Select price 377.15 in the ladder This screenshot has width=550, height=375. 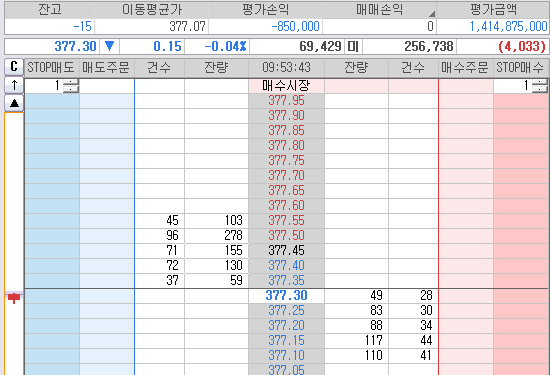[286, 341]
